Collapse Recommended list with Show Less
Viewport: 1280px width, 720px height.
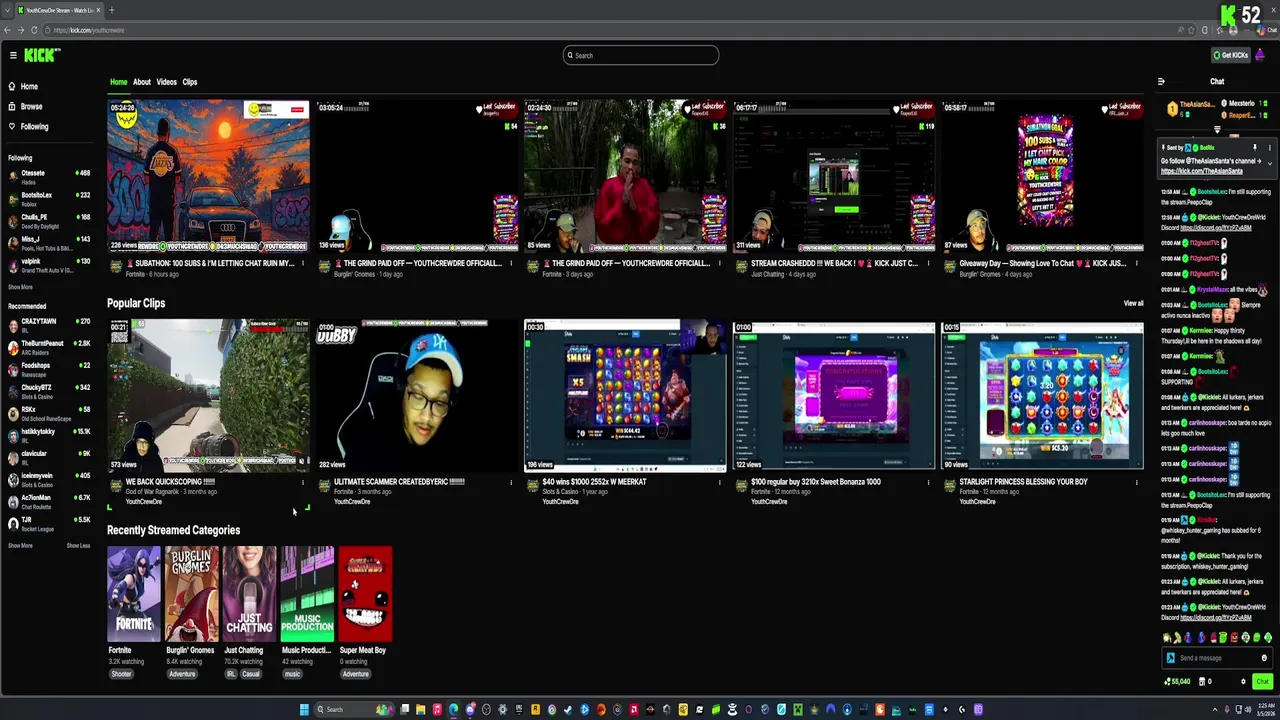click(x=78, y=545)
